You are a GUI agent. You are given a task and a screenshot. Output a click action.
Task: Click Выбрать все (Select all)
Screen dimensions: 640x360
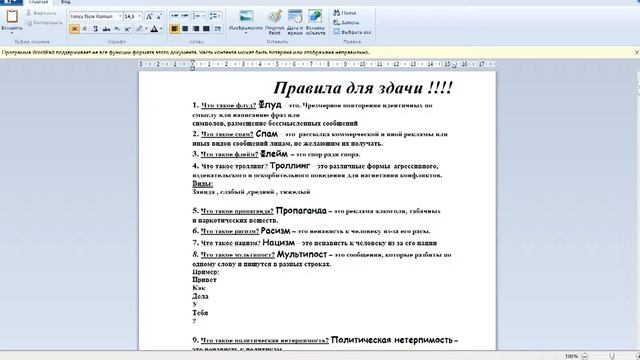(352, 32)
